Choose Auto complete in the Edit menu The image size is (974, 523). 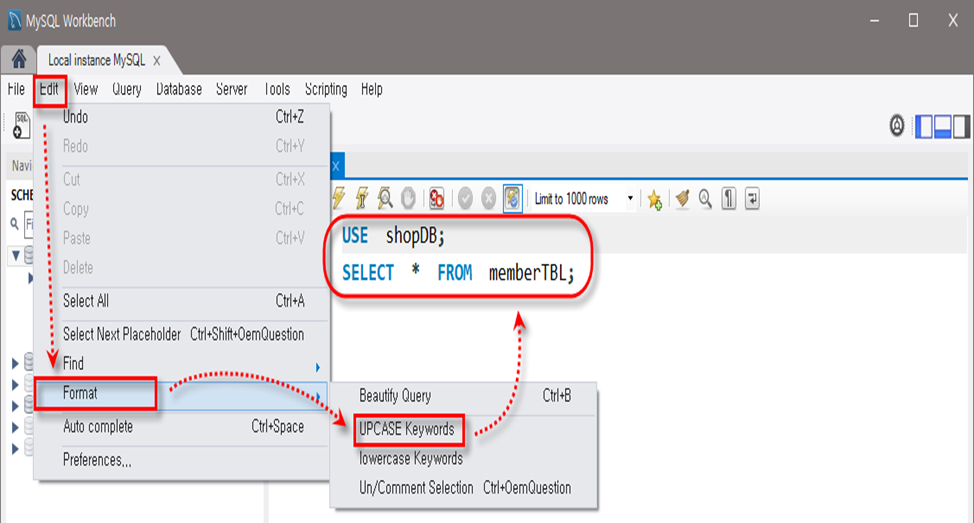coord(181,427)
